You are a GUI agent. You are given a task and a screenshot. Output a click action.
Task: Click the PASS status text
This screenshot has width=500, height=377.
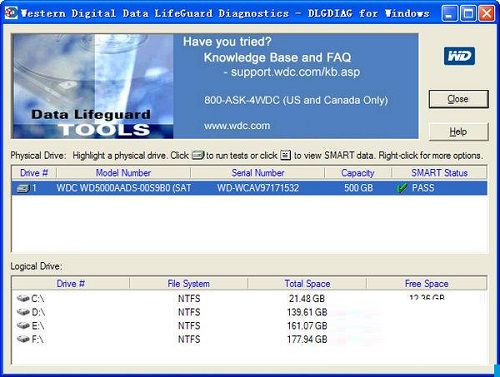click(423, 188)
